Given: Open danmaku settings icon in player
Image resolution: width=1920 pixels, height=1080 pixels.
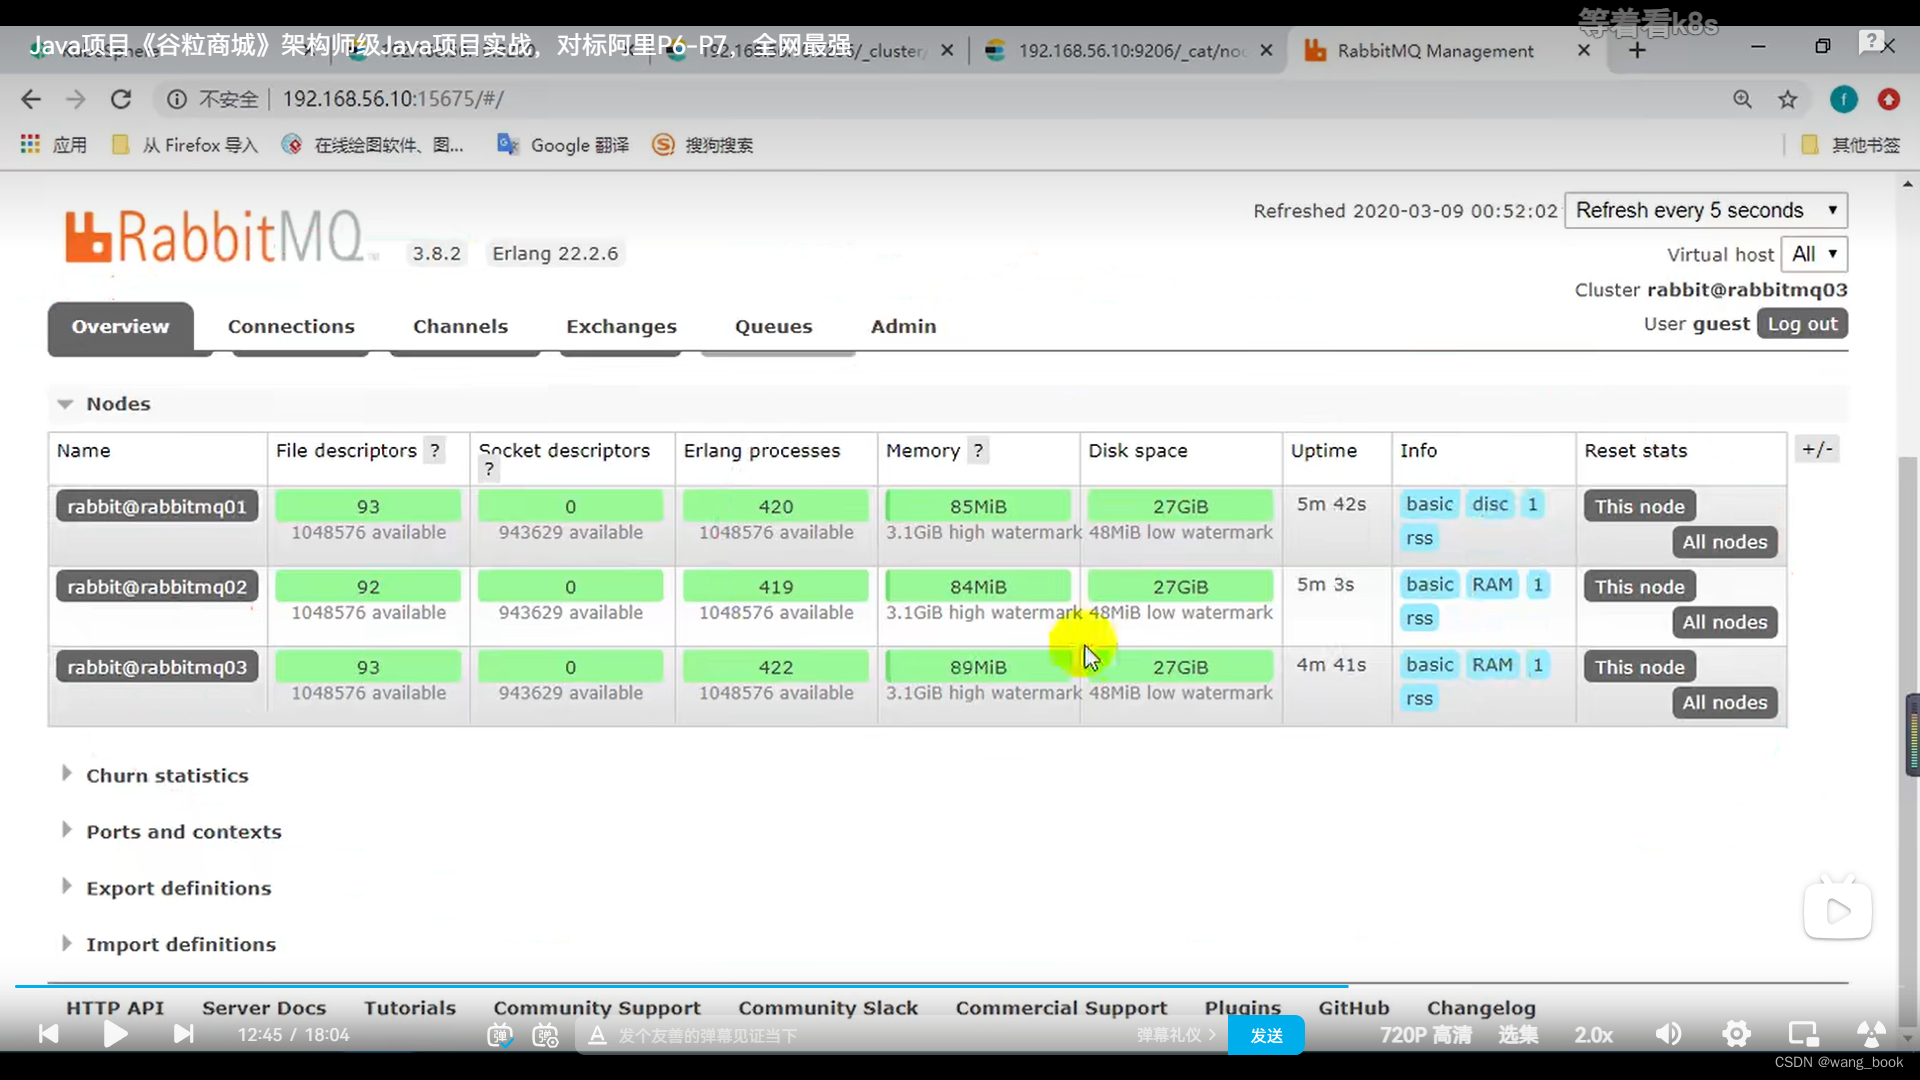Looking at the screenshot, I should (x=545, y=1036).
